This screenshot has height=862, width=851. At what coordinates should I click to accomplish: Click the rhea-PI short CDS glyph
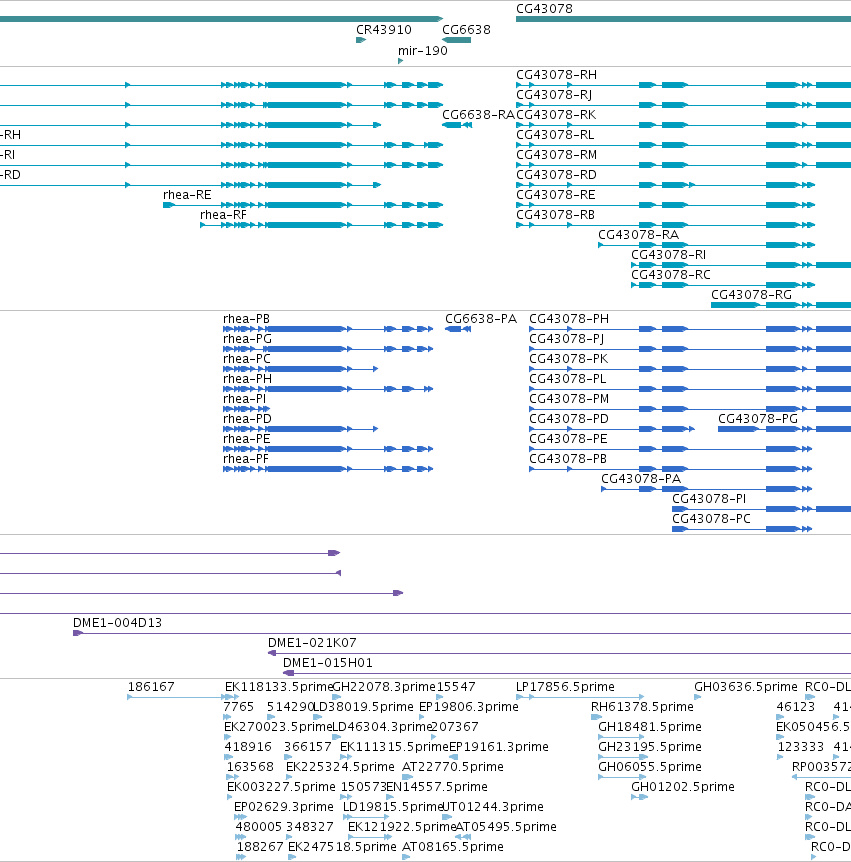[x=246, y=409]
